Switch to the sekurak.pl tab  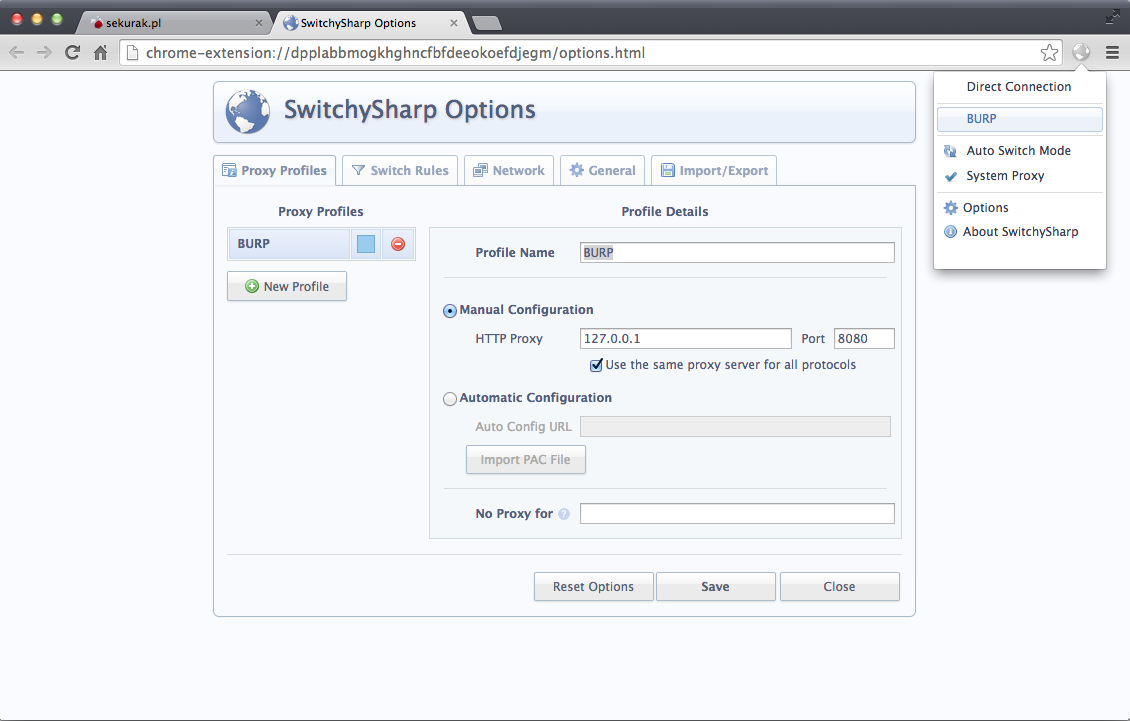(173, 23)
